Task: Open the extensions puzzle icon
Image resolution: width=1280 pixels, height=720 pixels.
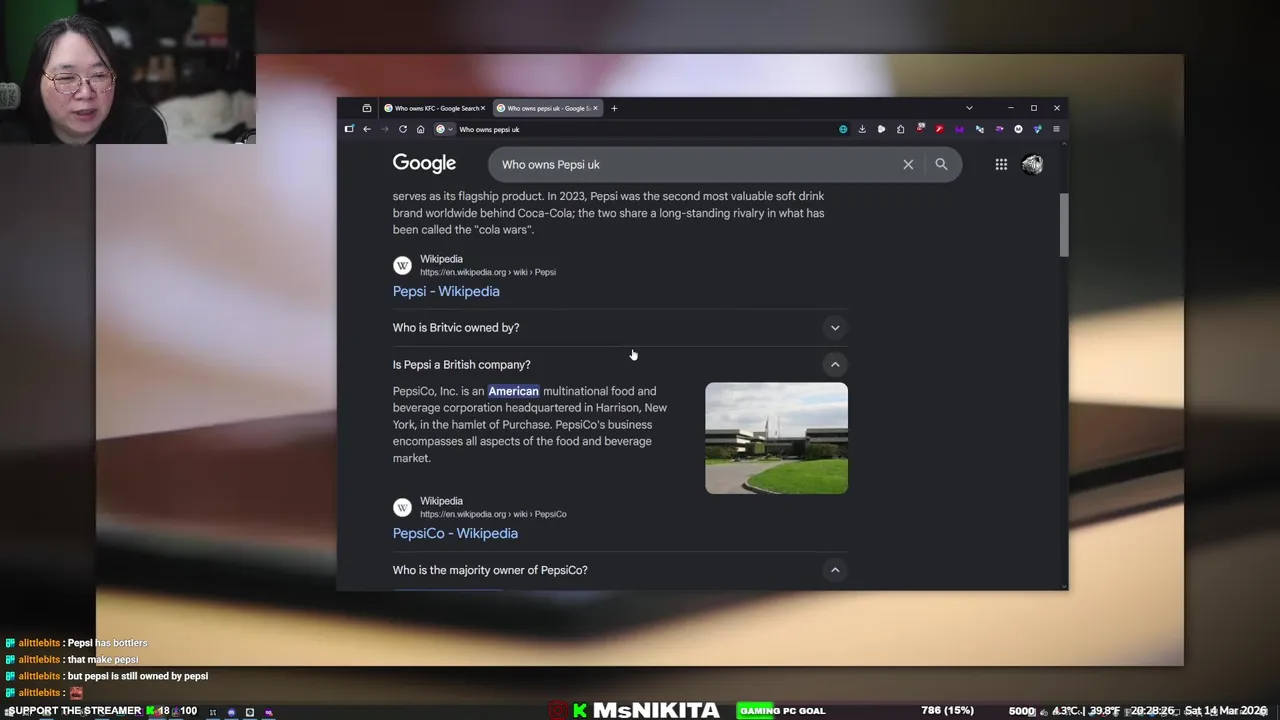Action: (901, 129)
